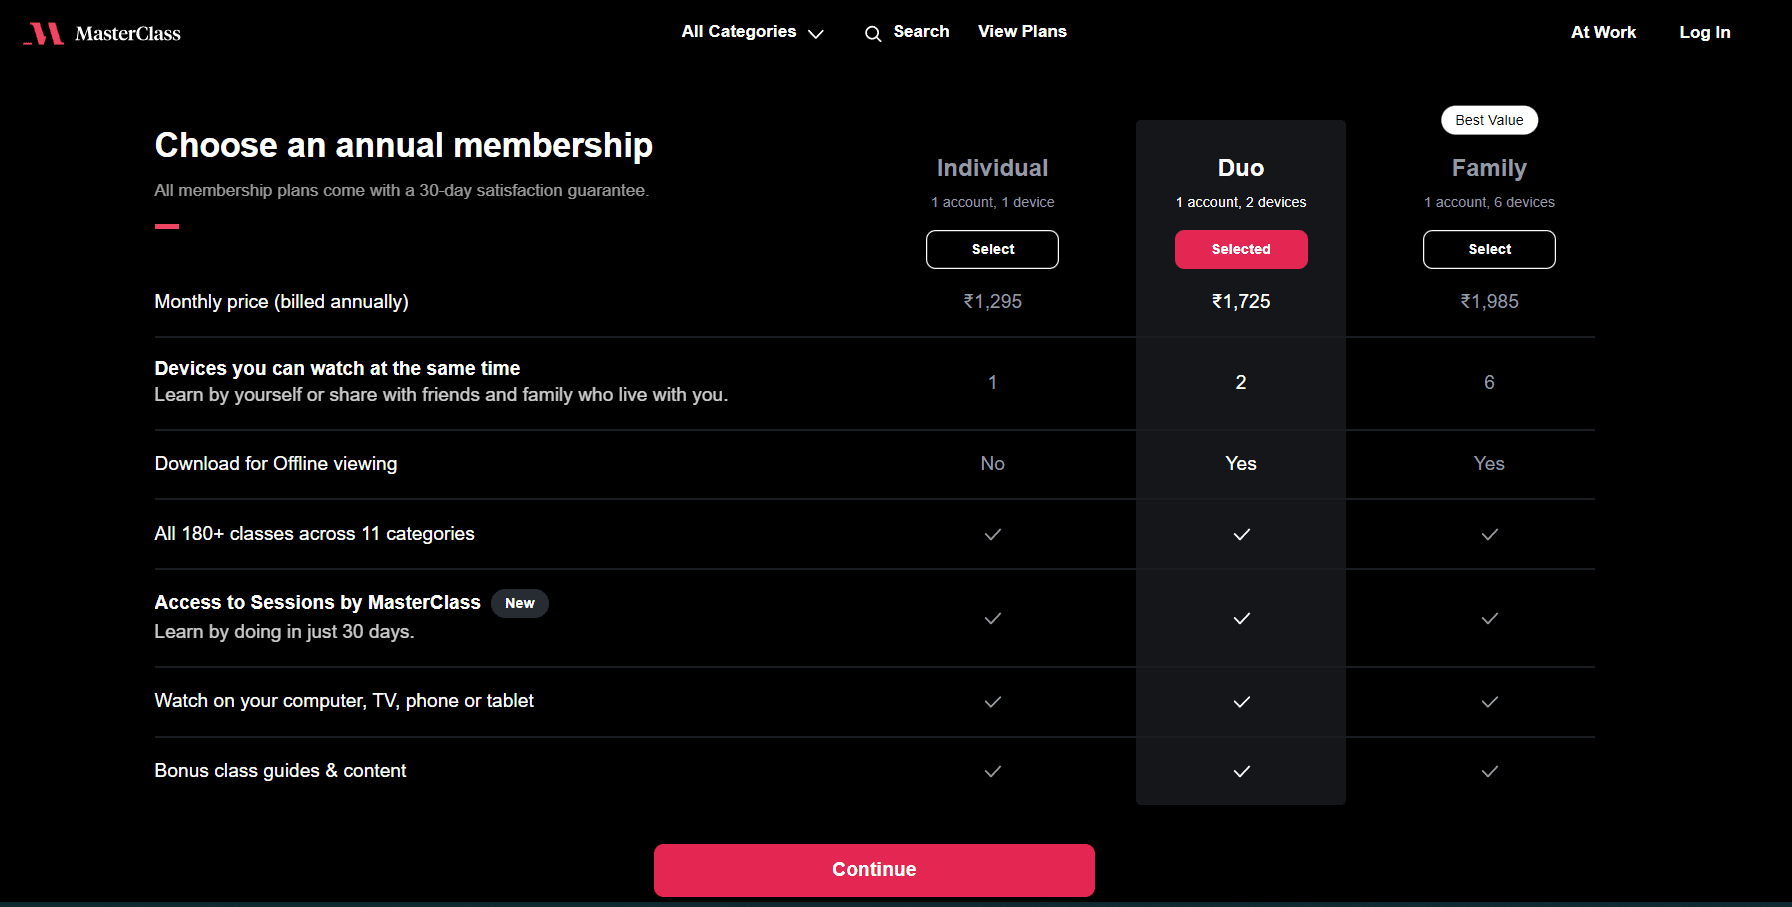Screen dimensions: 1792x907
Task: Open the View Plans page
Action: tap(1022, 32)
